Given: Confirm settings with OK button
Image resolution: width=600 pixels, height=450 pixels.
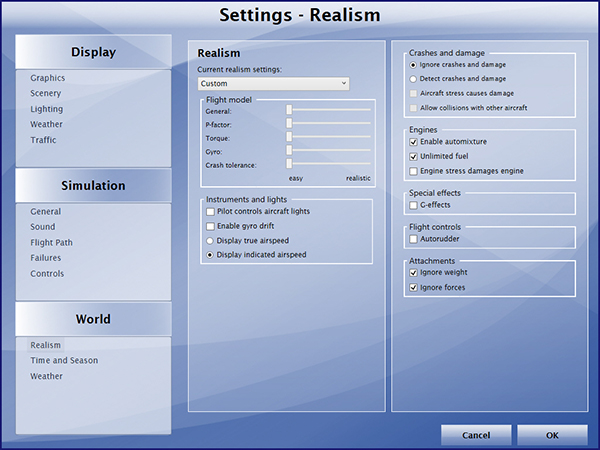Looking at the screenshot, I should pos(552,435).
